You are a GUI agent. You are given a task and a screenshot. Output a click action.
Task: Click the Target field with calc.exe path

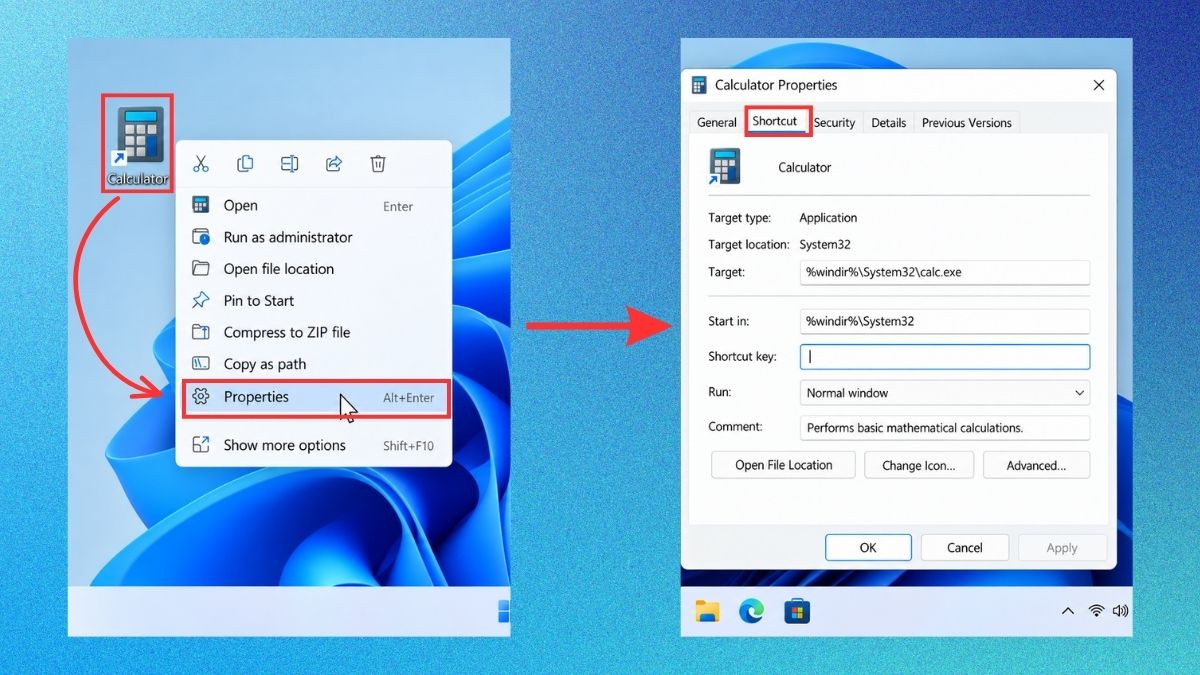(944, 272)
